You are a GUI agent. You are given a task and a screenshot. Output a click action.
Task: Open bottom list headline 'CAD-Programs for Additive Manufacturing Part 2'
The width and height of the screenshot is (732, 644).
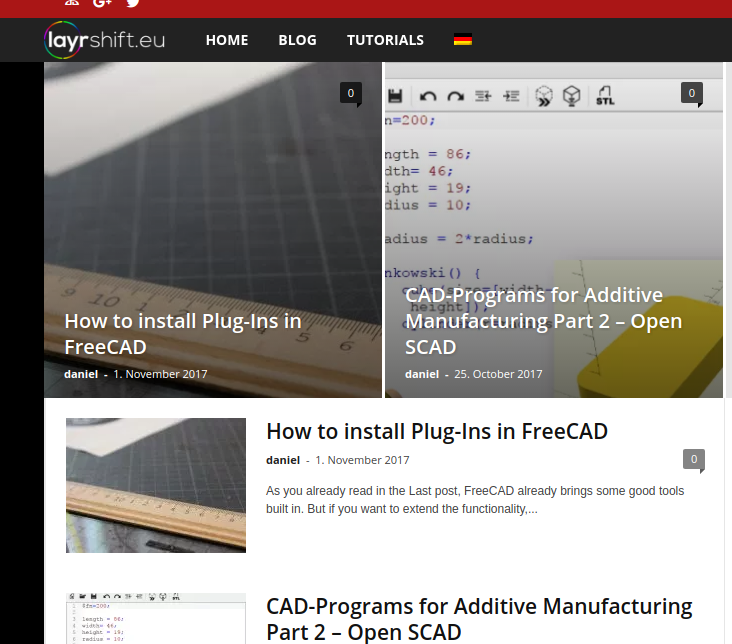point(479,619)
